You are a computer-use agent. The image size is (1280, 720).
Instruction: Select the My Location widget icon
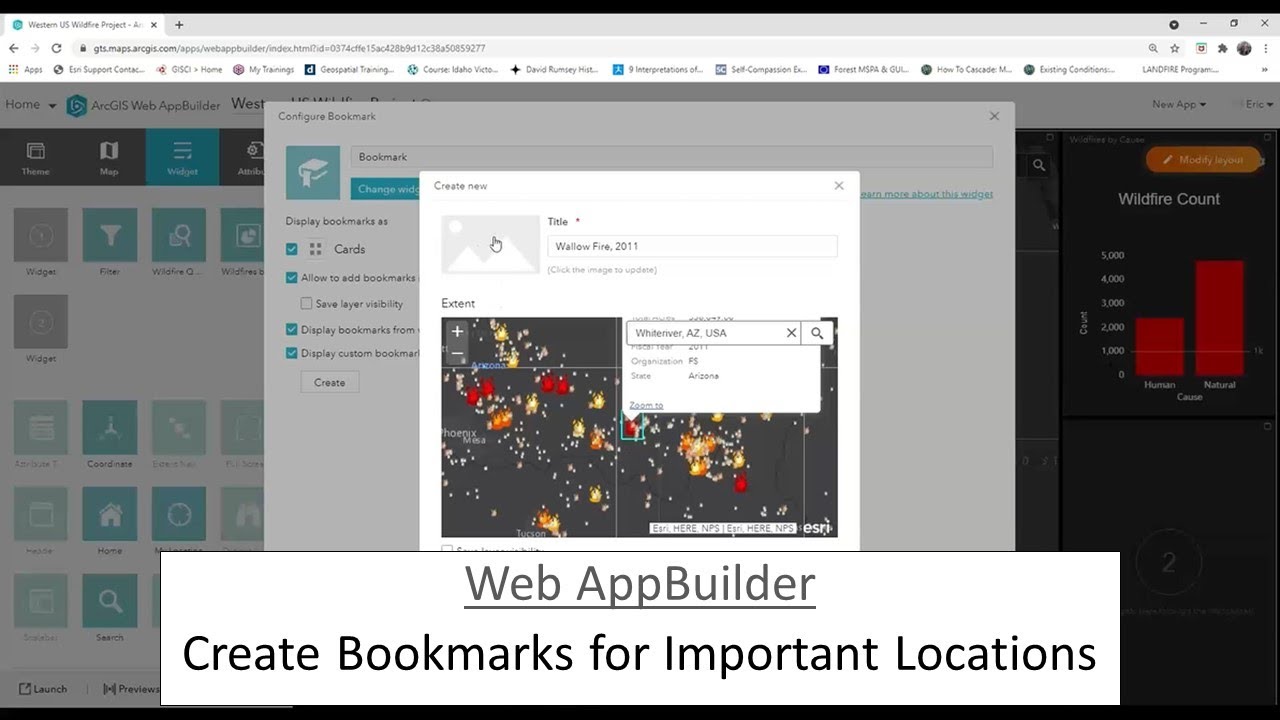click(179, 514)
